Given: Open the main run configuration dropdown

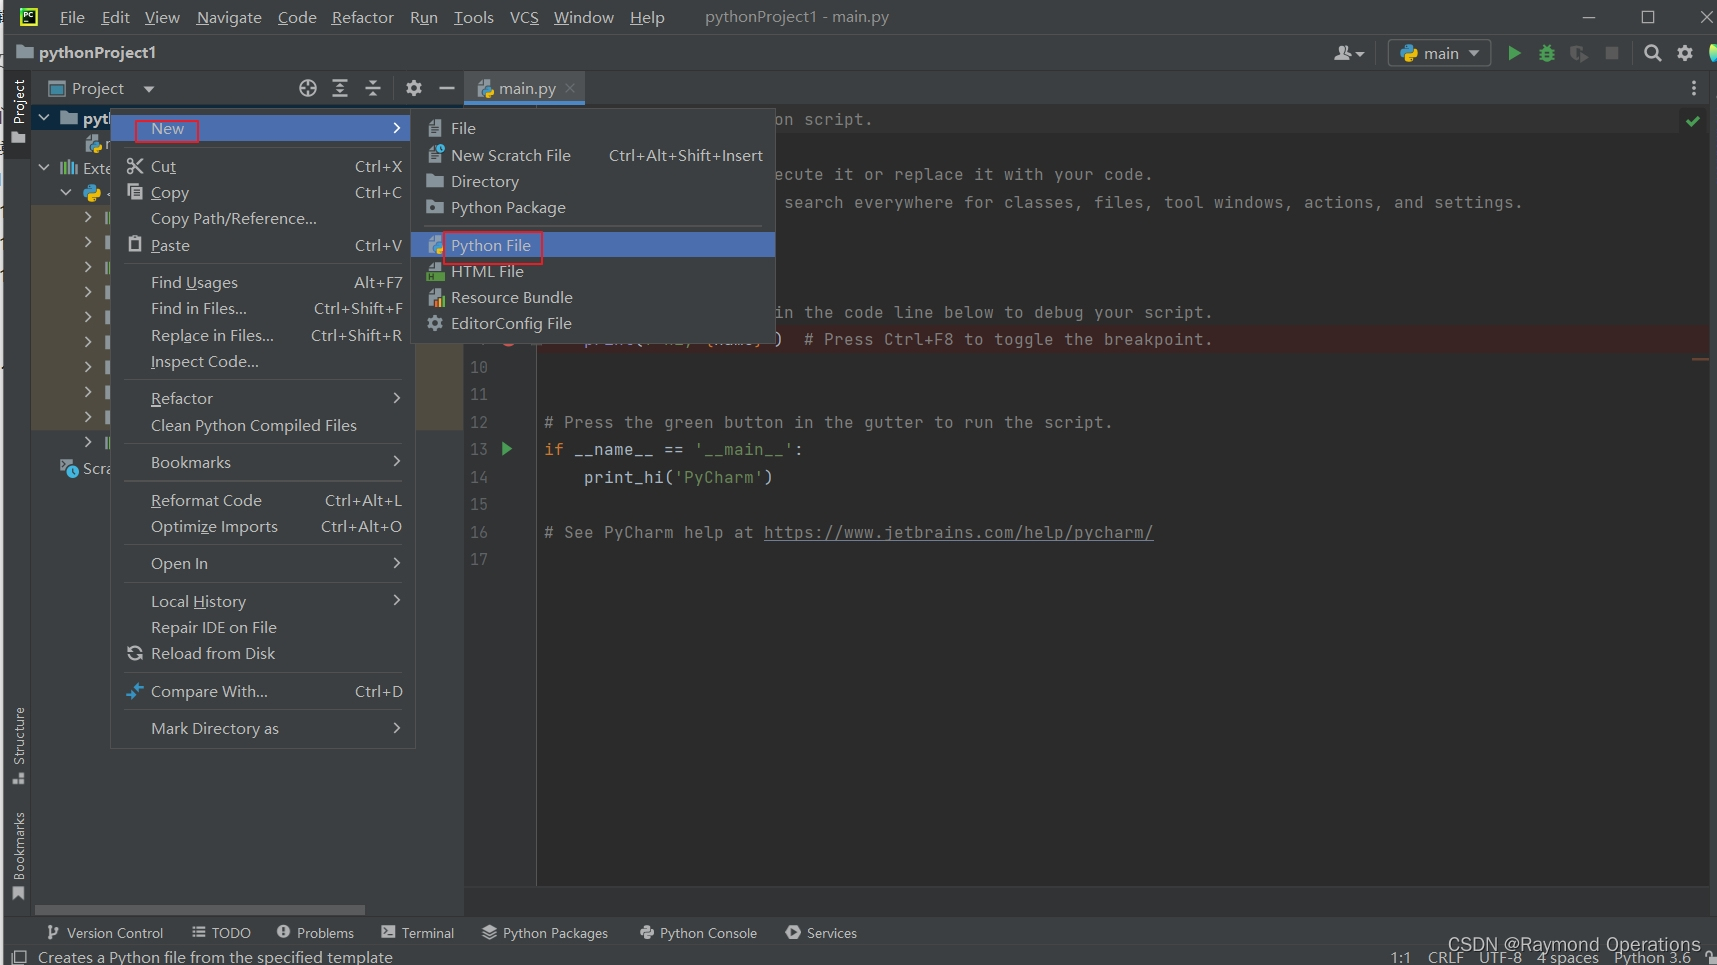Looking at the screenshot, I should click(1439, 53).
